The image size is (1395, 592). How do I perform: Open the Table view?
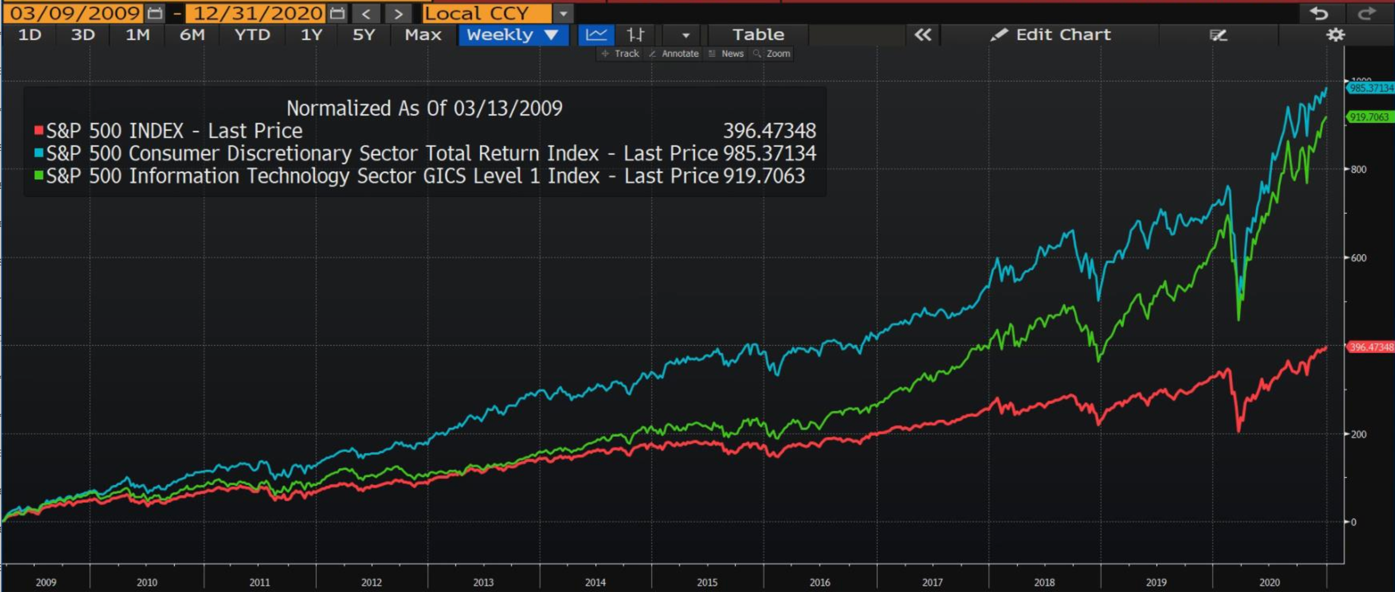758,35
